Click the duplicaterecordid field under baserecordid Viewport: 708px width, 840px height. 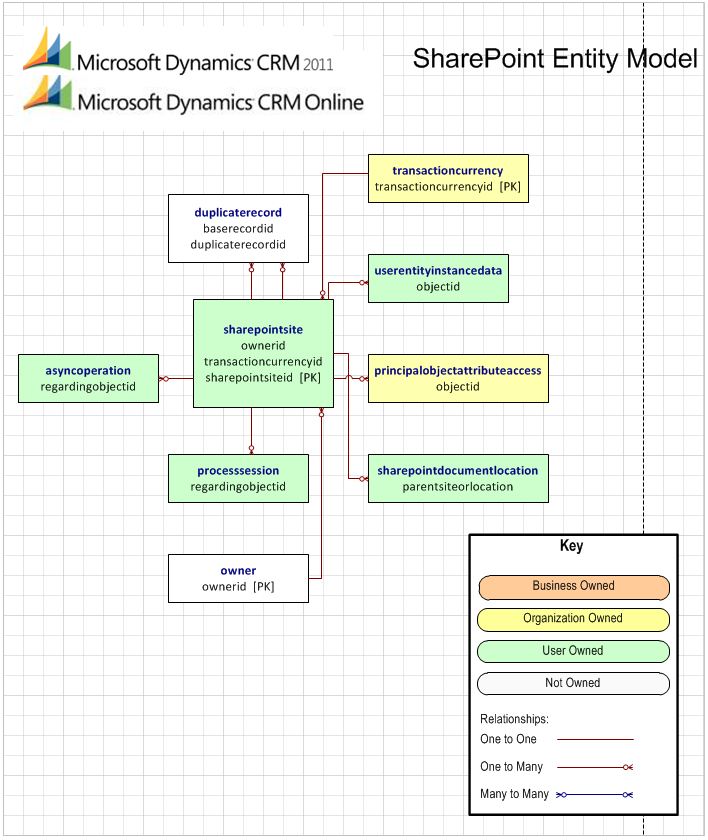(238, 244)
